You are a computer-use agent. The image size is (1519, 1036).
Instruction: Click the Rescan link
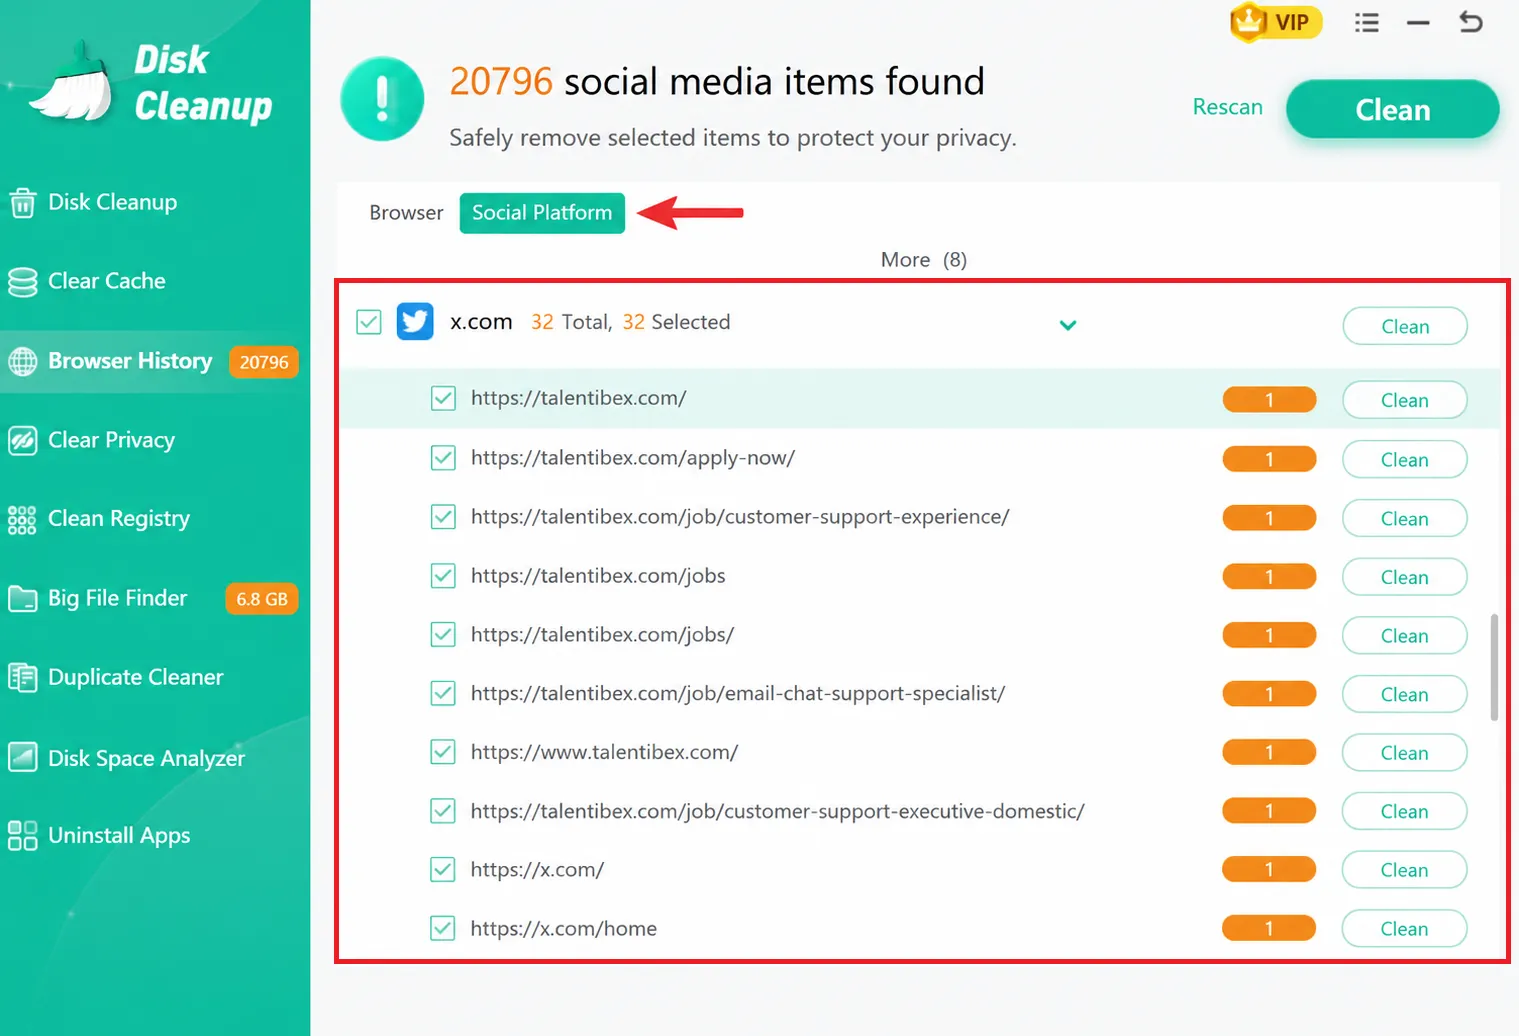[x=1227, y=107]
